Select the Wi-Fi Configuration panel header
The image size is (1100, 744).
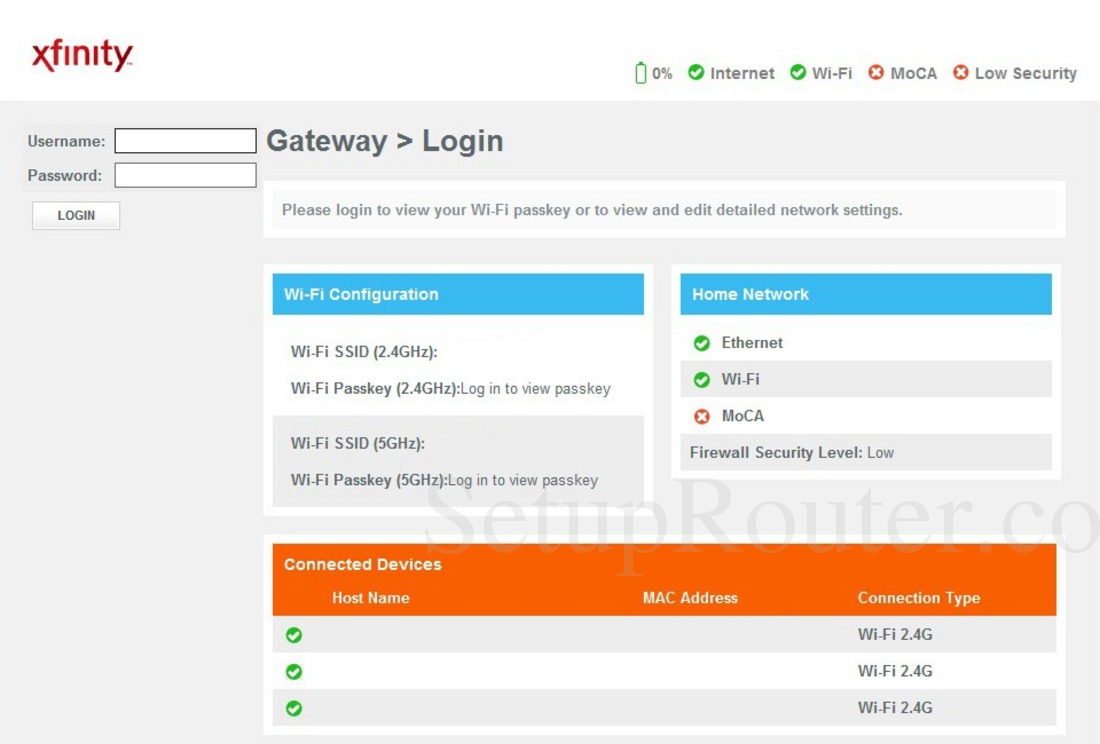458,294
